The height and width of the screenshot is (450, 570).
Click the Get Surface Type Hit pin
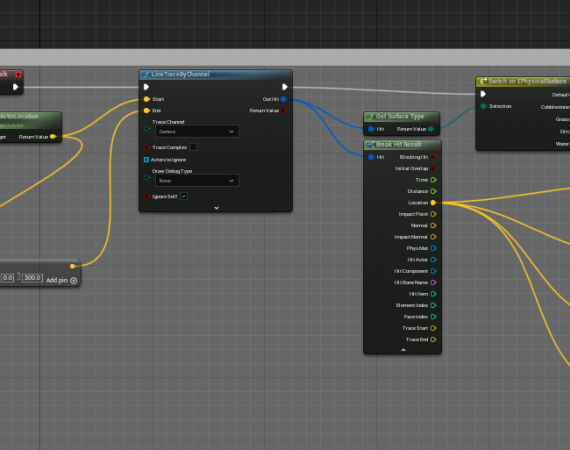(371, 129)
